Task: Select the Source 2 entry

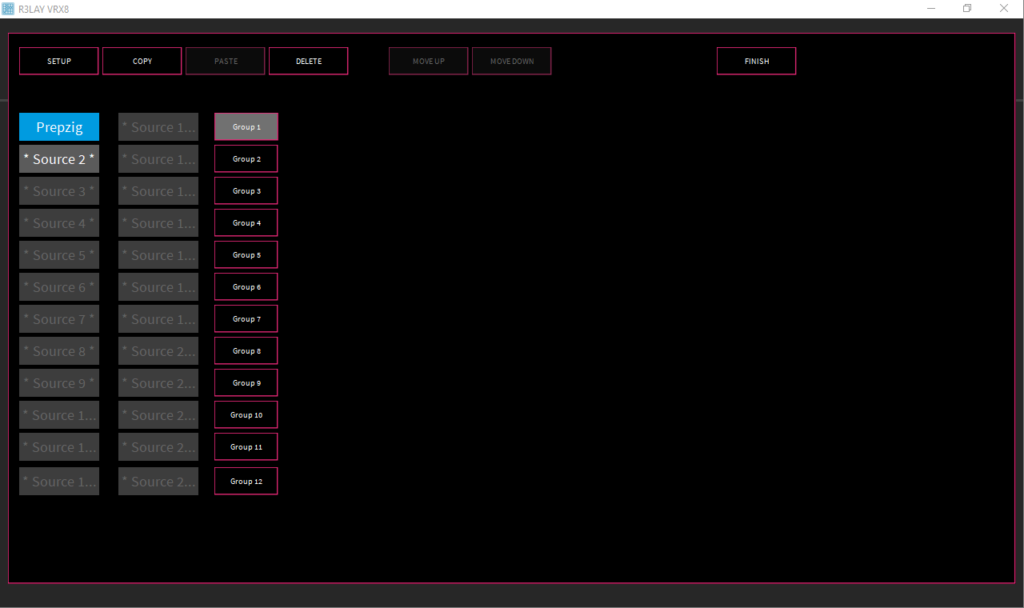Action: (59, 159)
